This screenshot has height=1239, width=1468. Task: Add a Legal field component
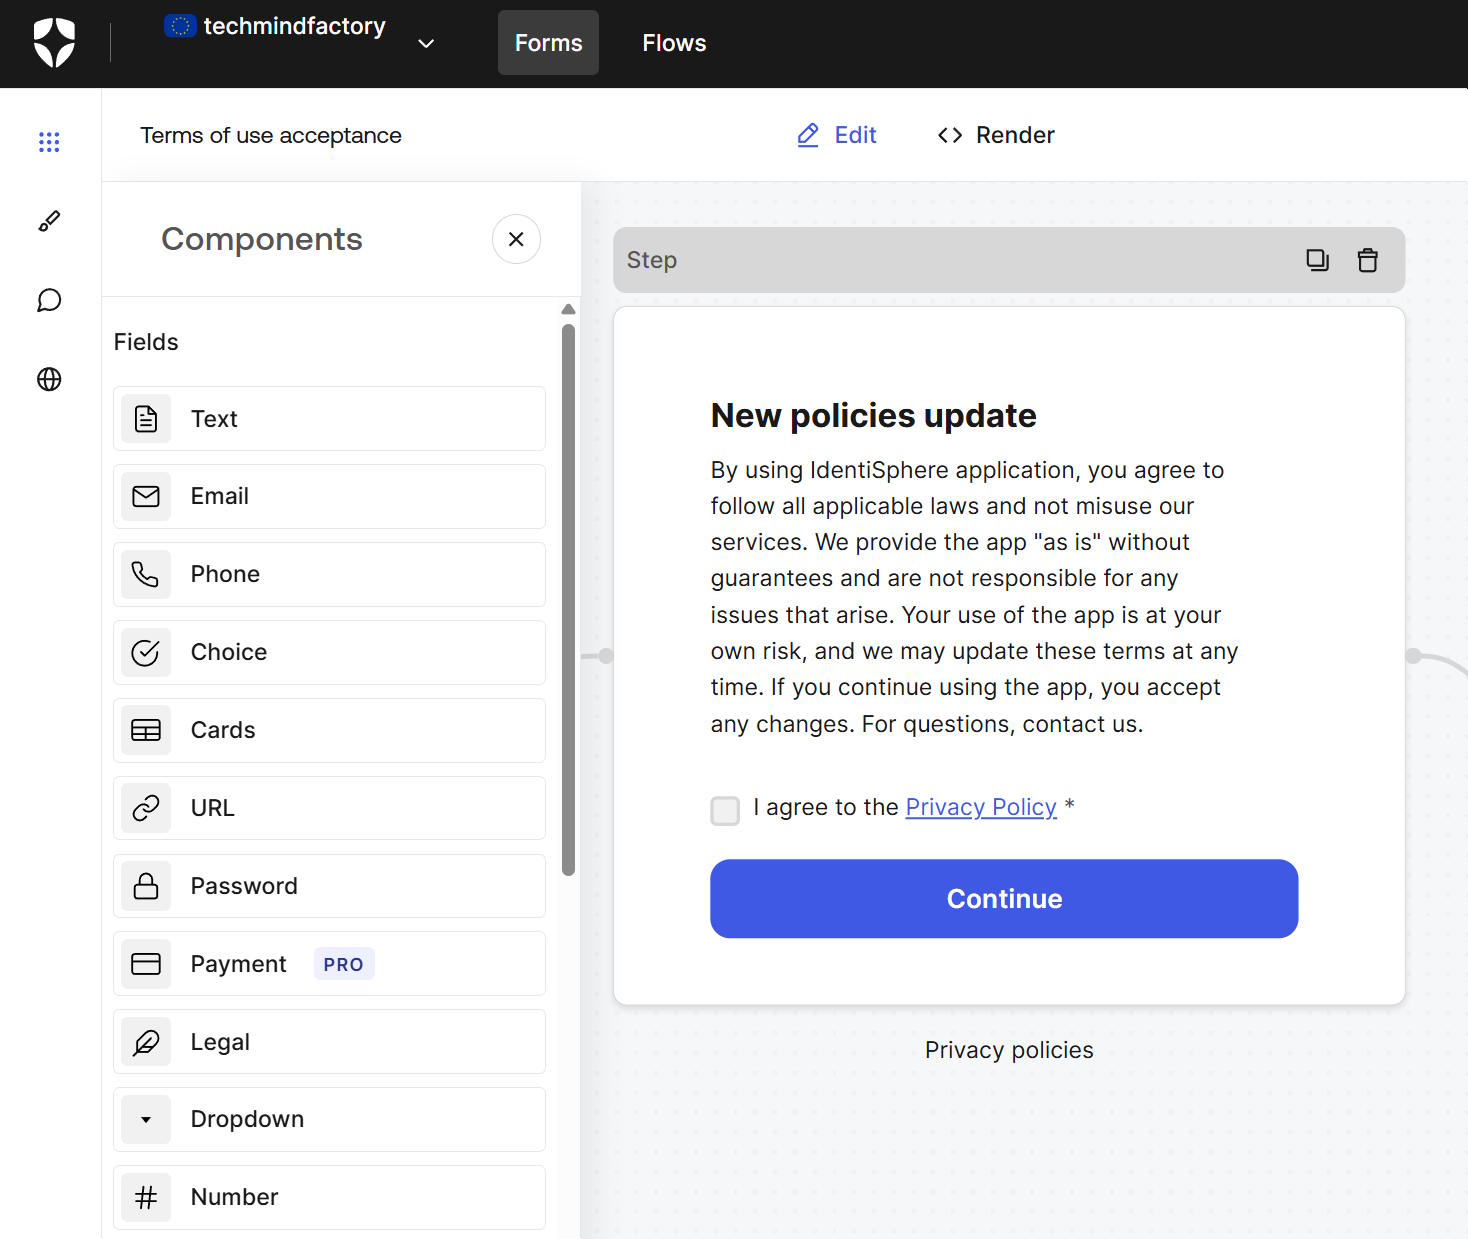pyautogui.click(x=329, y=1041)
